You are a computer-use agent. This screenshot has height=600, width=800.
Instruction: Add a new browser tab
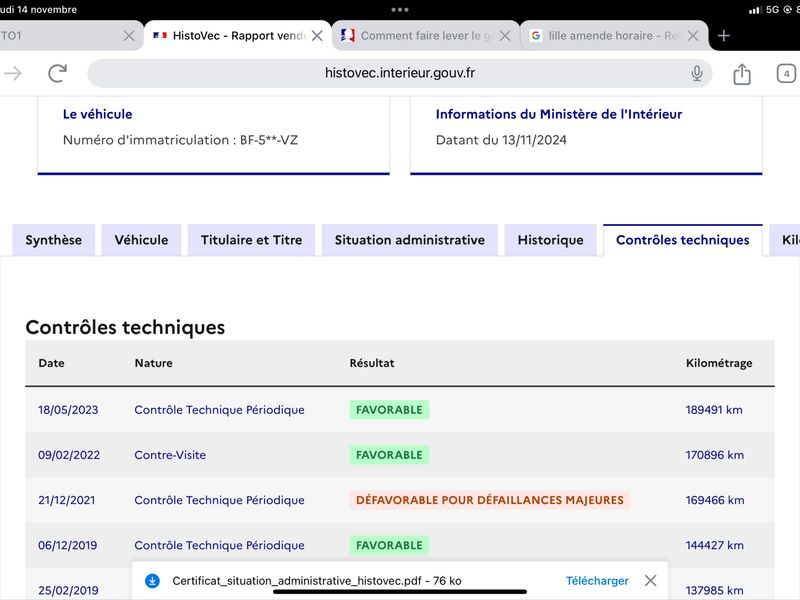[x=723, y=36]
